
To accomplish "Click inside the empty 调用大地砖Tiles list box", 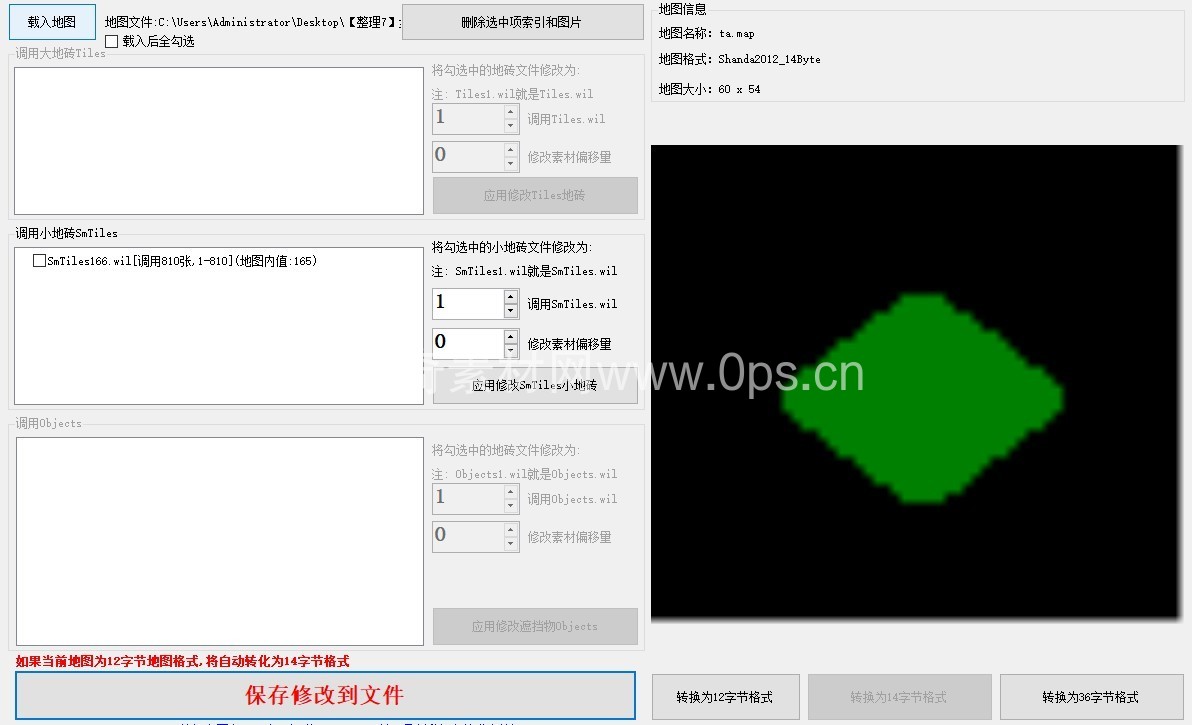I will 219,141.
